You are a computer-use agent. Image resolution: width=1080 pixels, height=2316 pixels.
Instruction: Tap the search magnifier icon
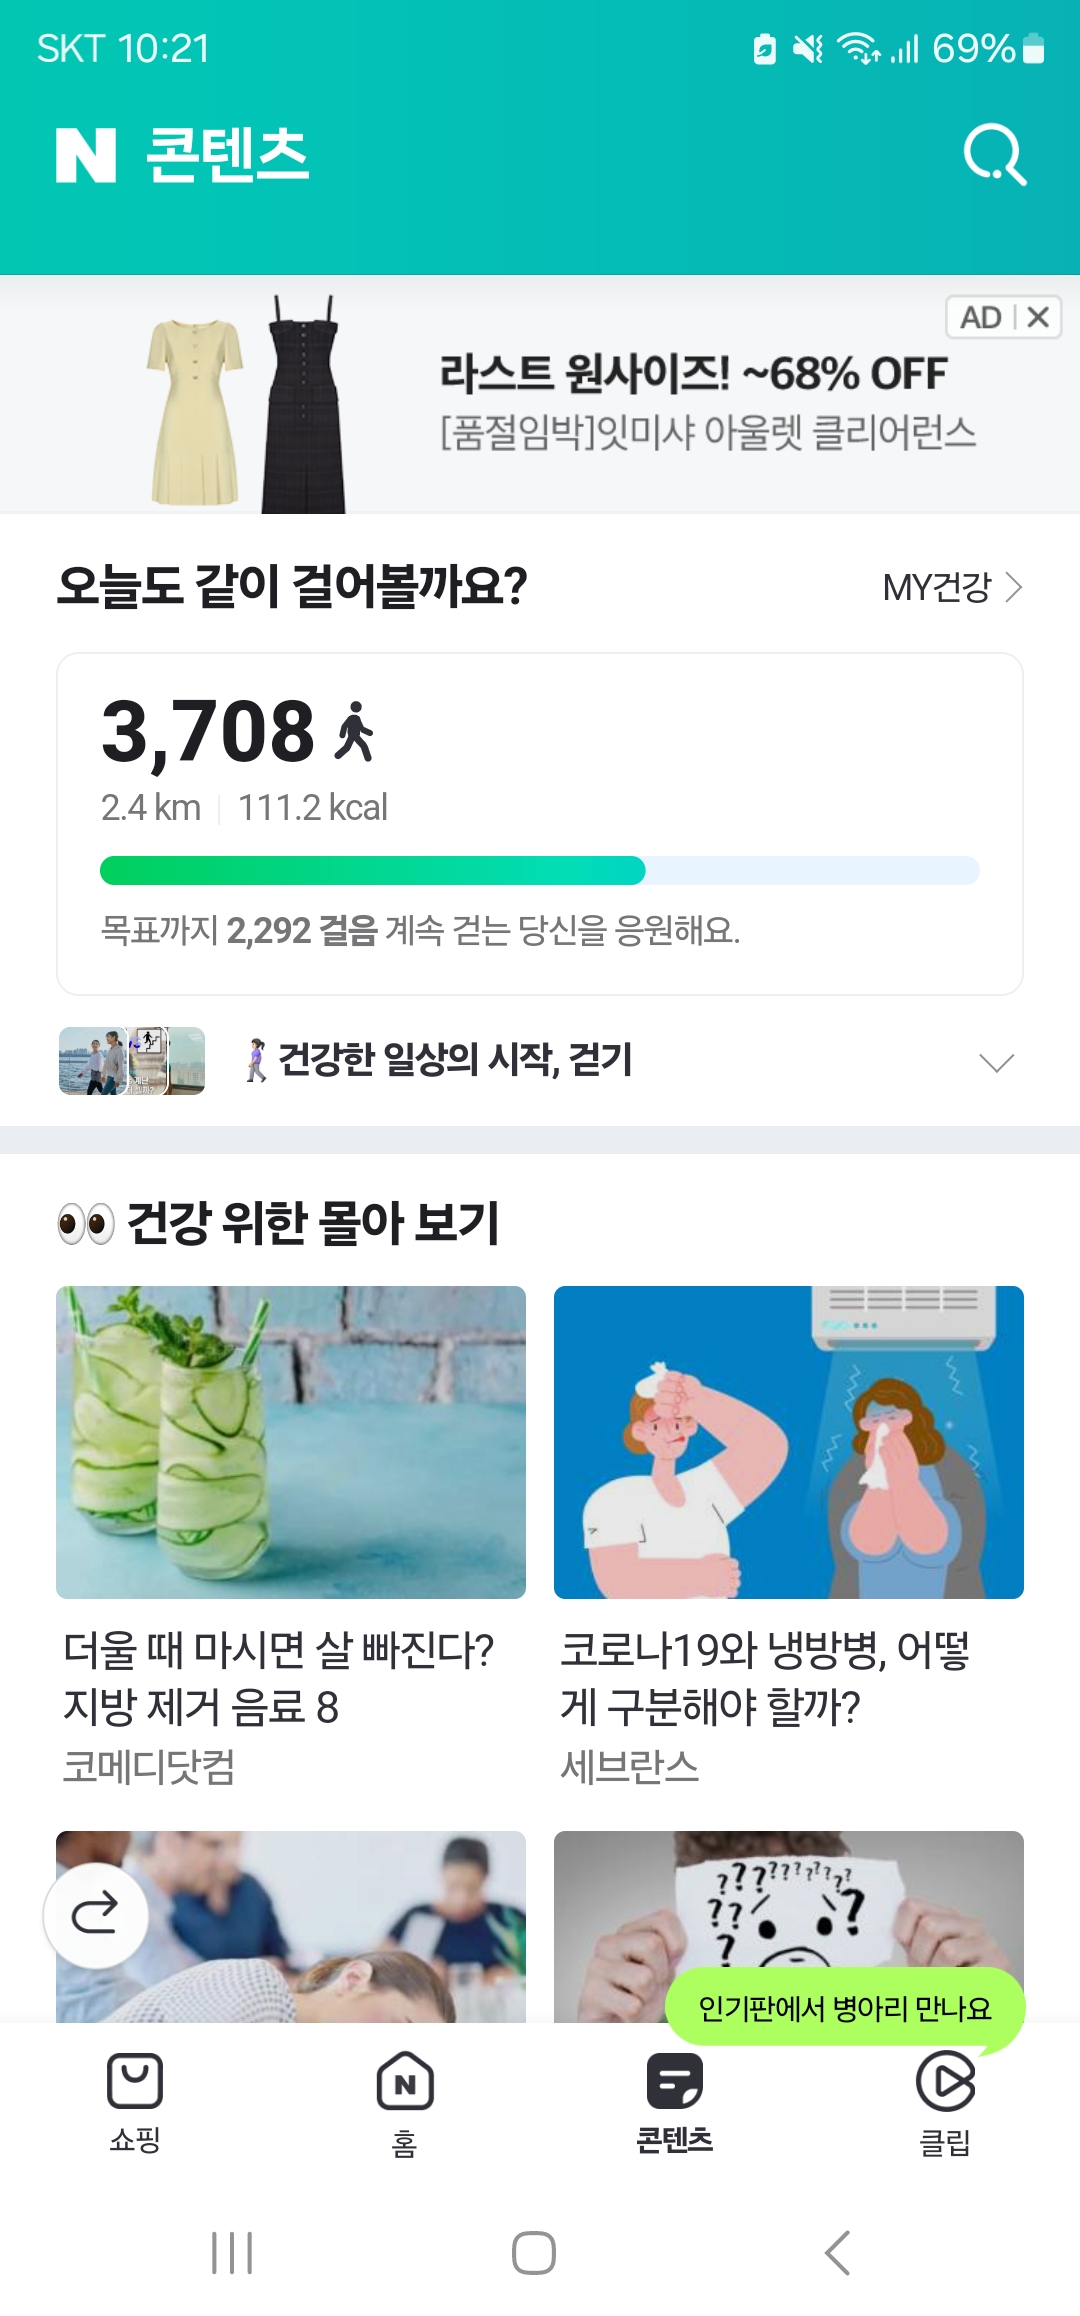[994, 155]
